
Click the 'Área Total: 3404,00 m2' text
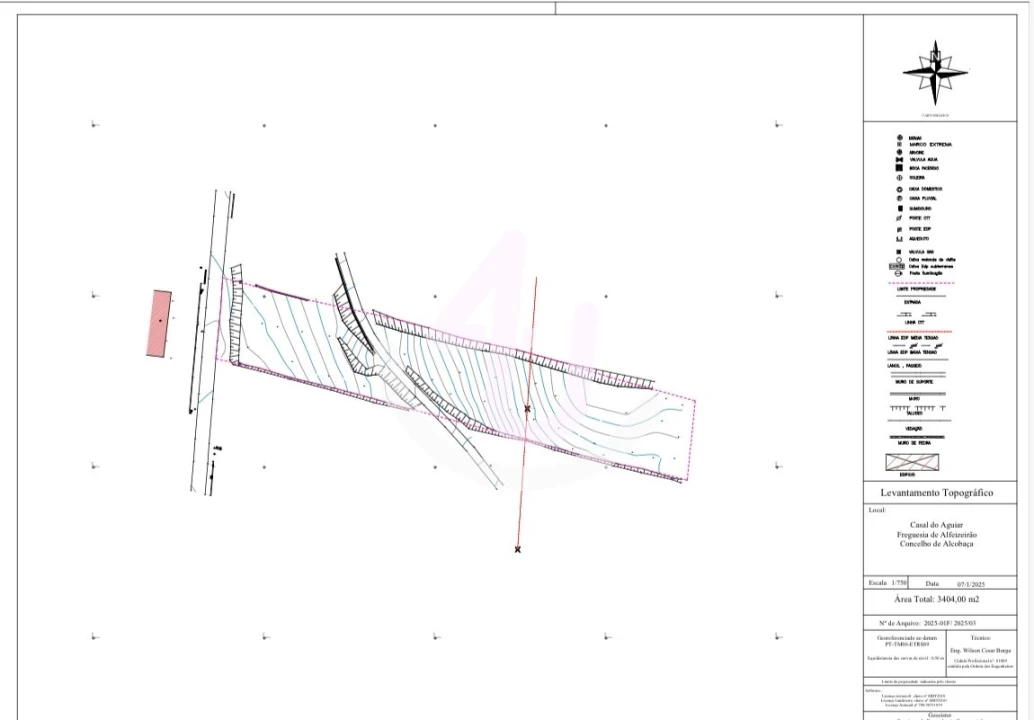[936, 599]
